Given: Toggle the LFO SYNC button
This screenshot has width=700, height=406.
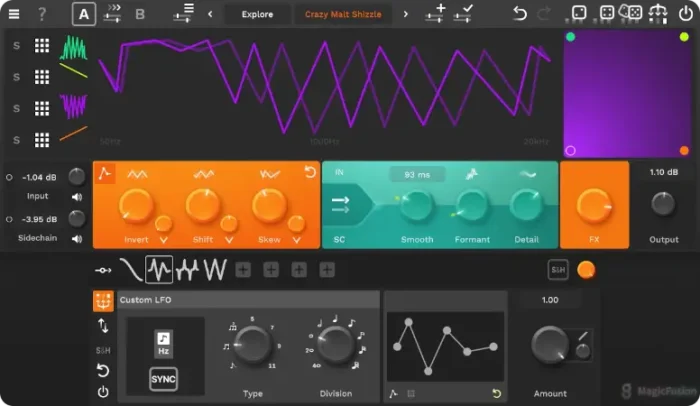Looking at the screenshot, I should pos(163,381).
